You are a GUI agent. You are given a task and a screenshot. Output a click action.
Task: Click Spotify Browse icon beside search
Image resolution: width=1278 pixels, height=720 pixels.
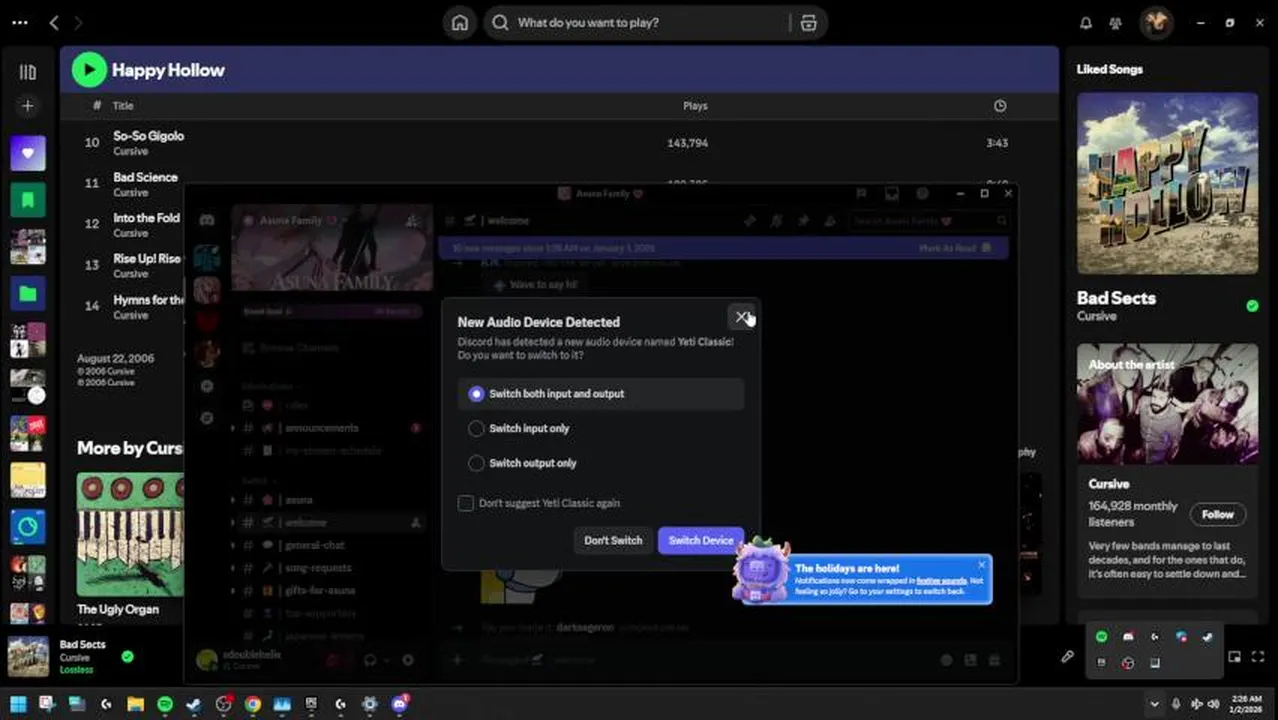(808, 22)
